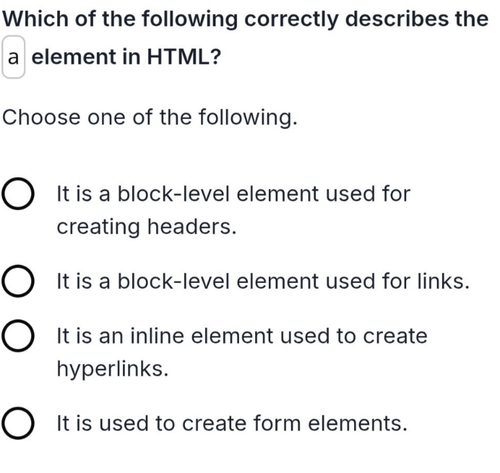Click the word 'HTML?' in the question
The height and width of the screenshot is (473, 500).
pyautogui.click(x=184, y=57)
